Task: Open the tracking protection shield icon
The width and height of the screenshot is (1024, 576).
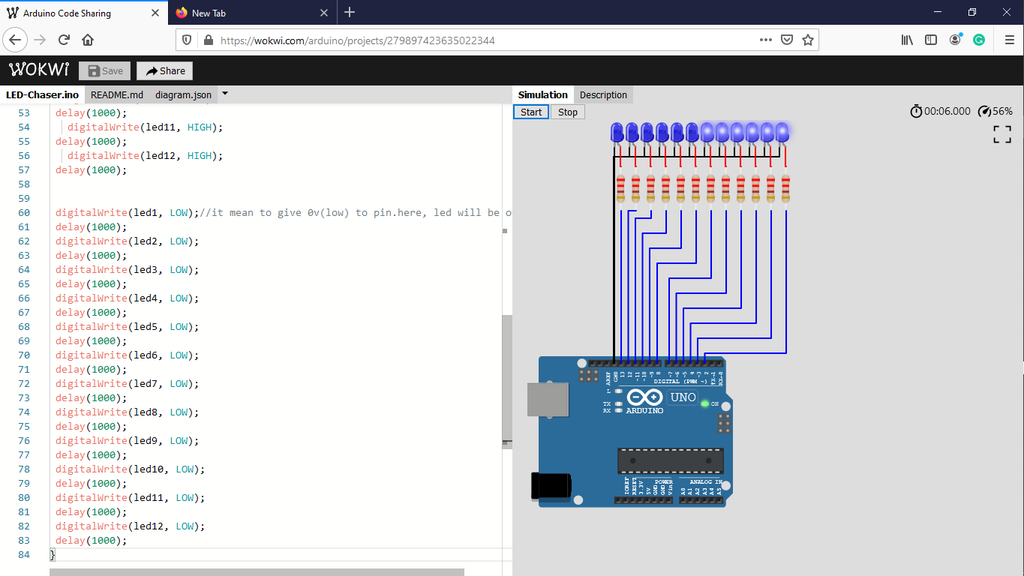Action: pyautogui.click(x=187, y=40)
